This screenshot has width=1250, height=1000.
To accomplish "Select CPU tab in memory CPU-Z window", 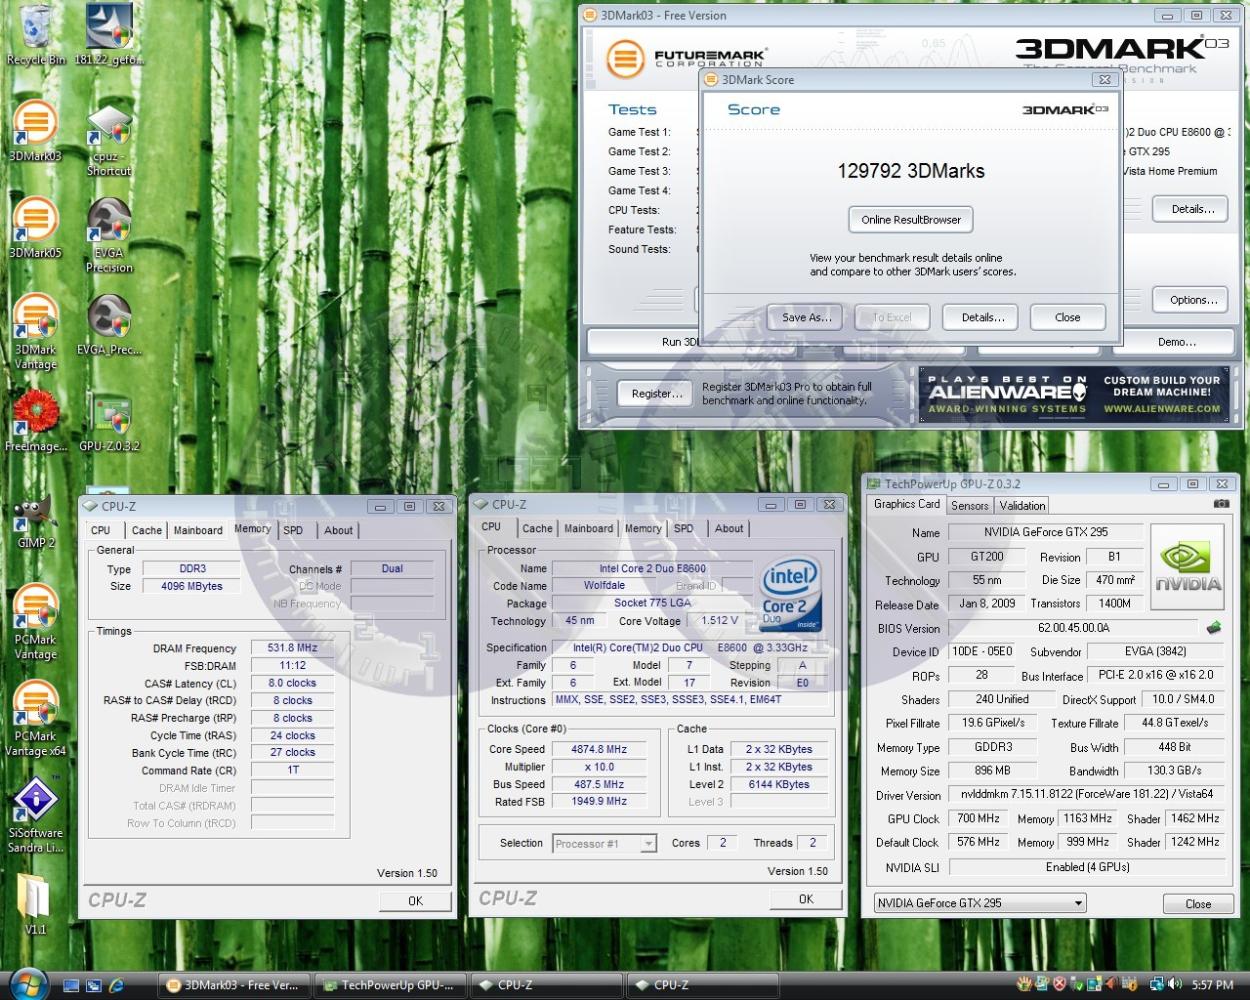I will [101, 531].
